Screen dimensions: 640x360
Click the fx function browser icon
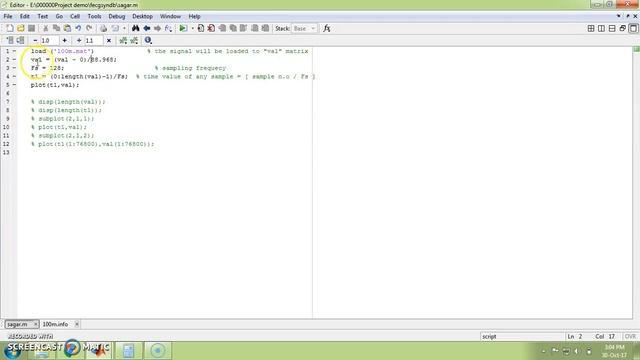(x=327, y=28)
